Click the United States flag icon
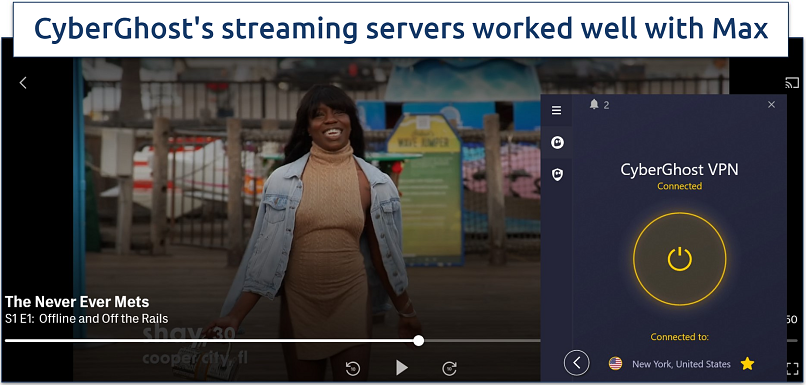806x385 pixels. (615, 364)
